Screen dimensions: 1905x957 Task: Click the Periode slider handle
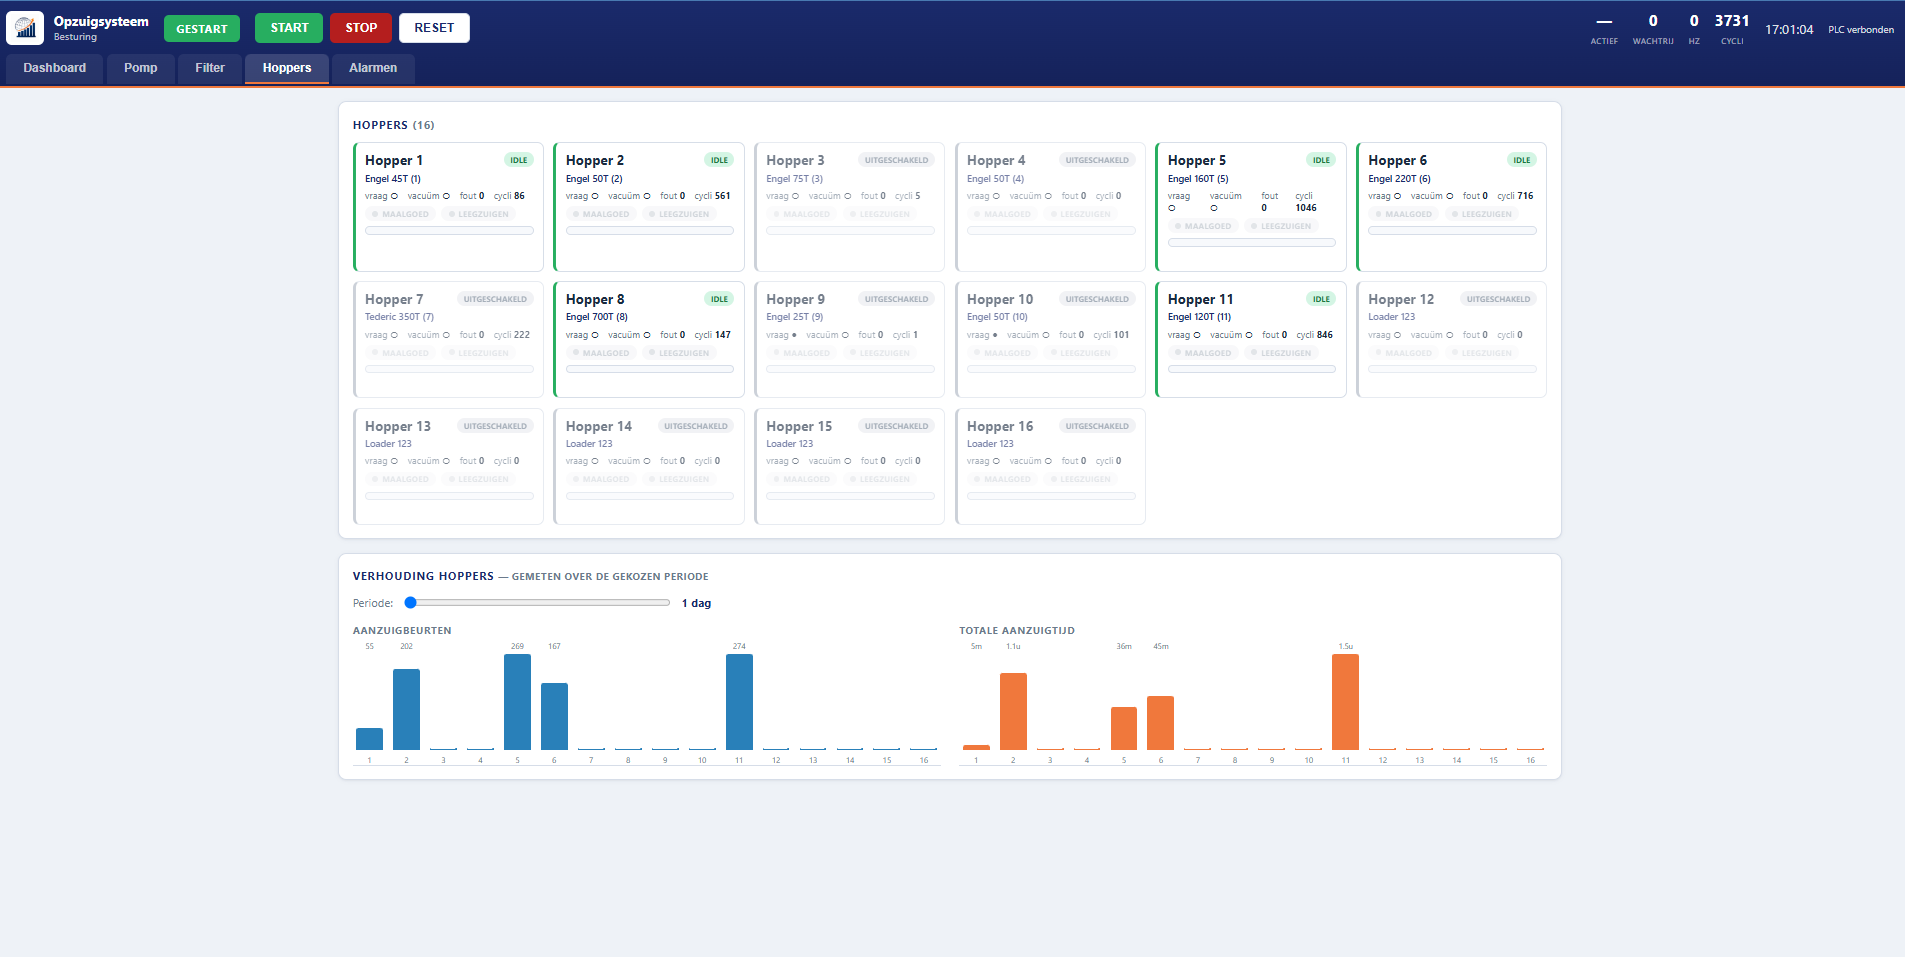[x=410, y=603]
